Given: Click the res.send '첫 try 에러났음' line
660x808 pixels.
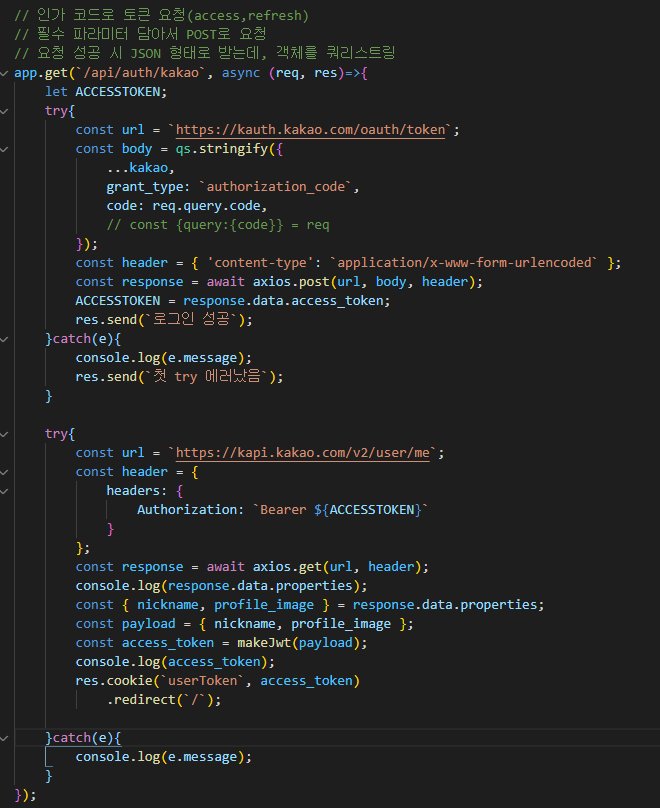Looking at the screenshot, I should (179, 377).
